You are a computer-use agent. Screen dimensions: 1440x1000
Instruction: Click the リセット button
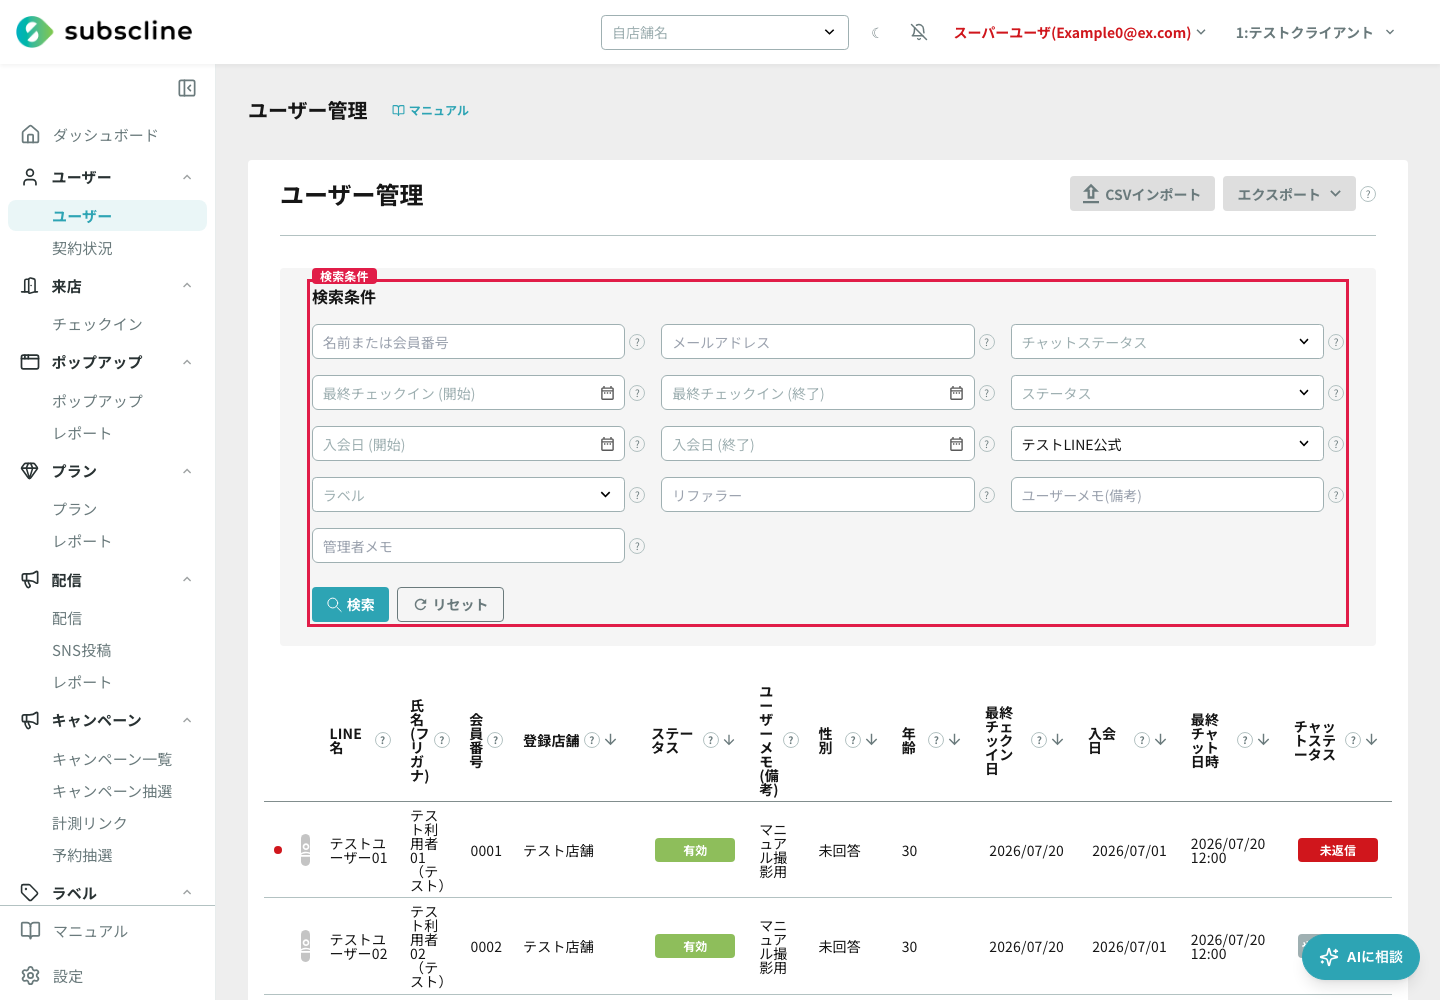[450, 604]
